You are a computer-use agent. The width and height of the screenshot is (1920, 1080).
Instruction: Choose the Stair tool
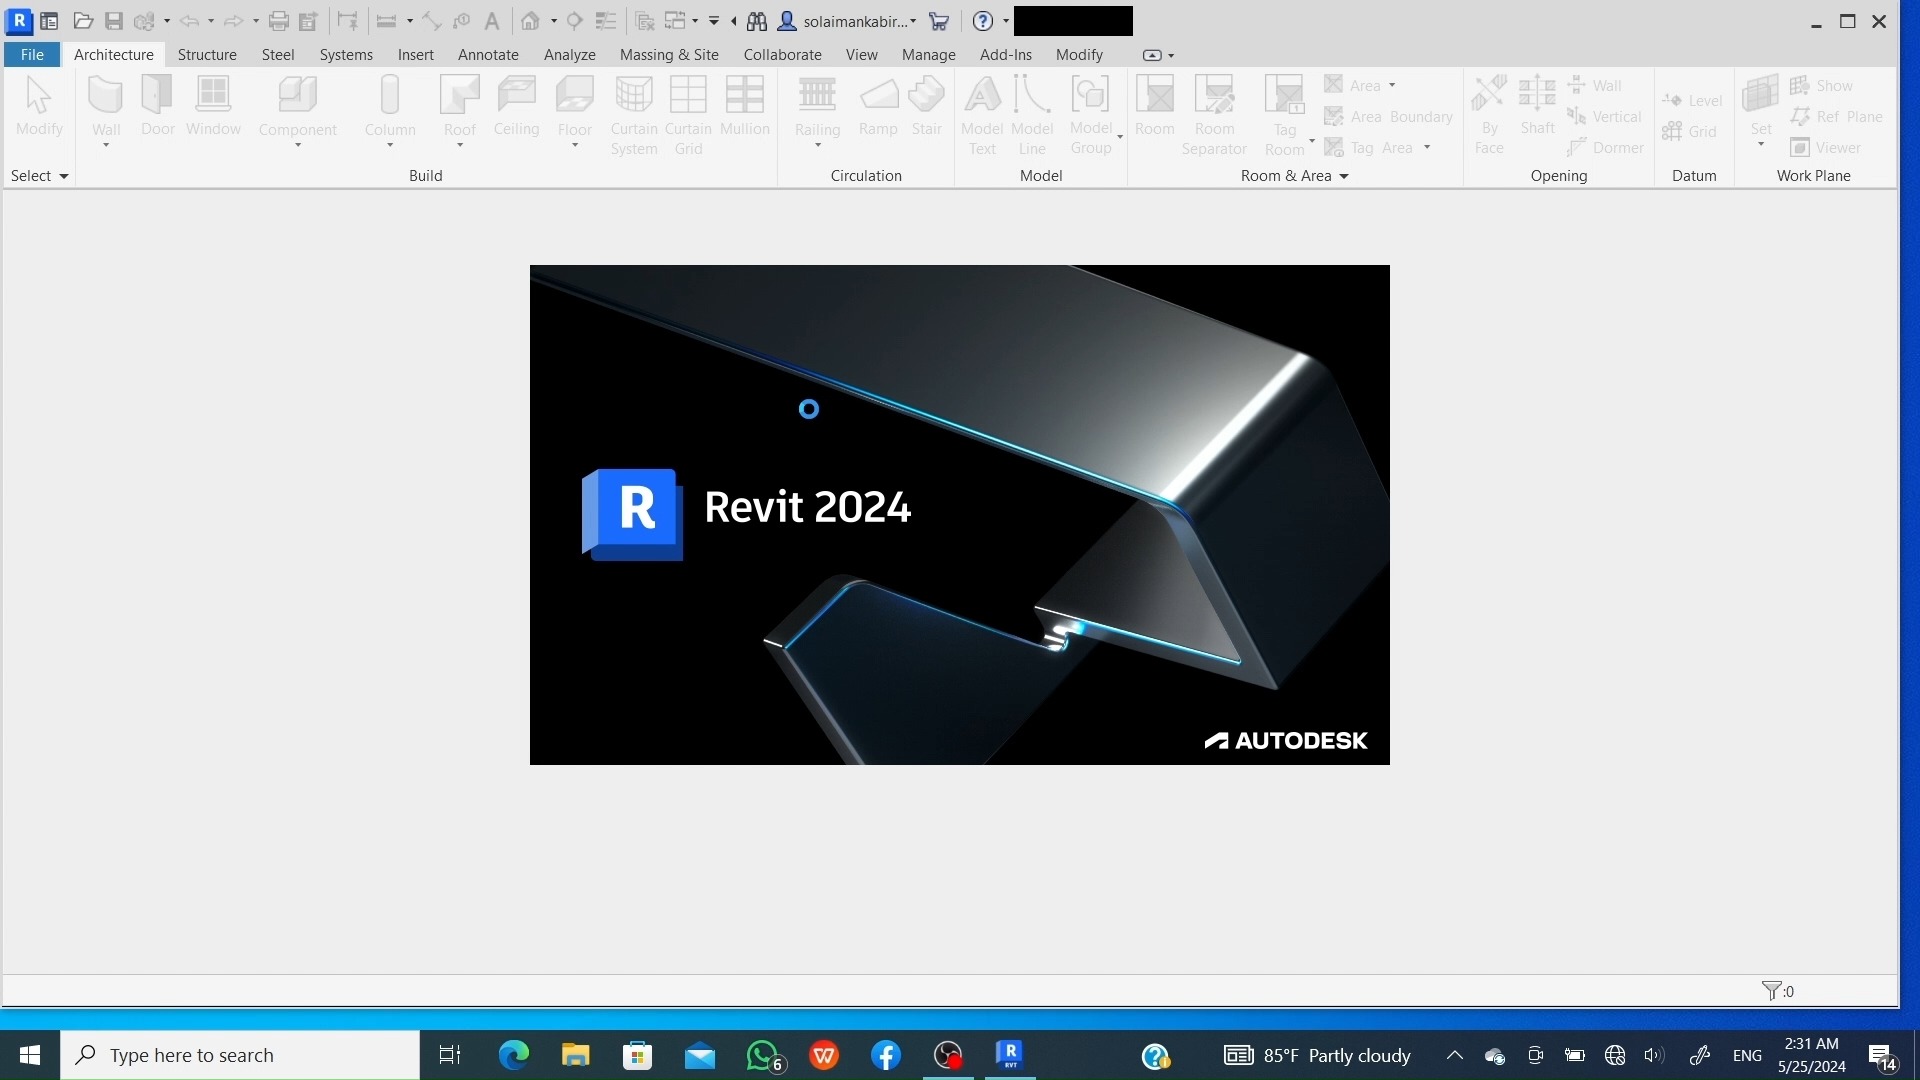927,107
